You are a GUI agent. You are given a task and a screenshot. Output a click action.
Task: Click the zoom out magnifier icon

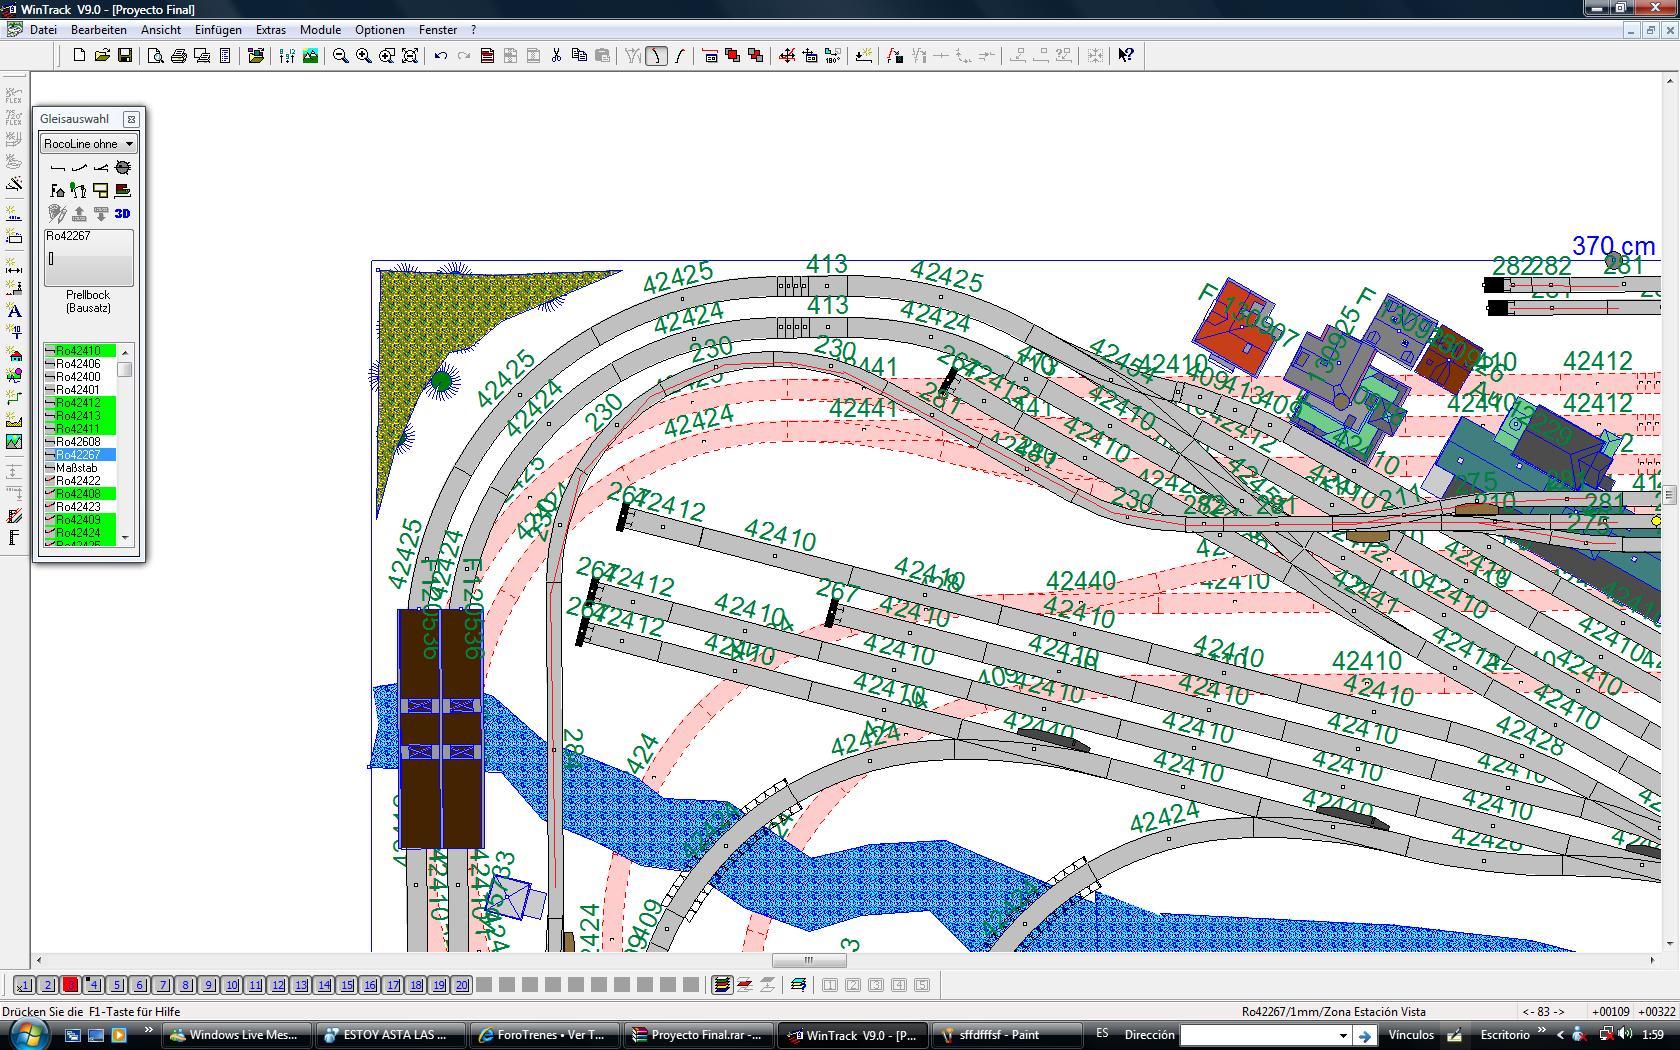[x=340, y=56]
